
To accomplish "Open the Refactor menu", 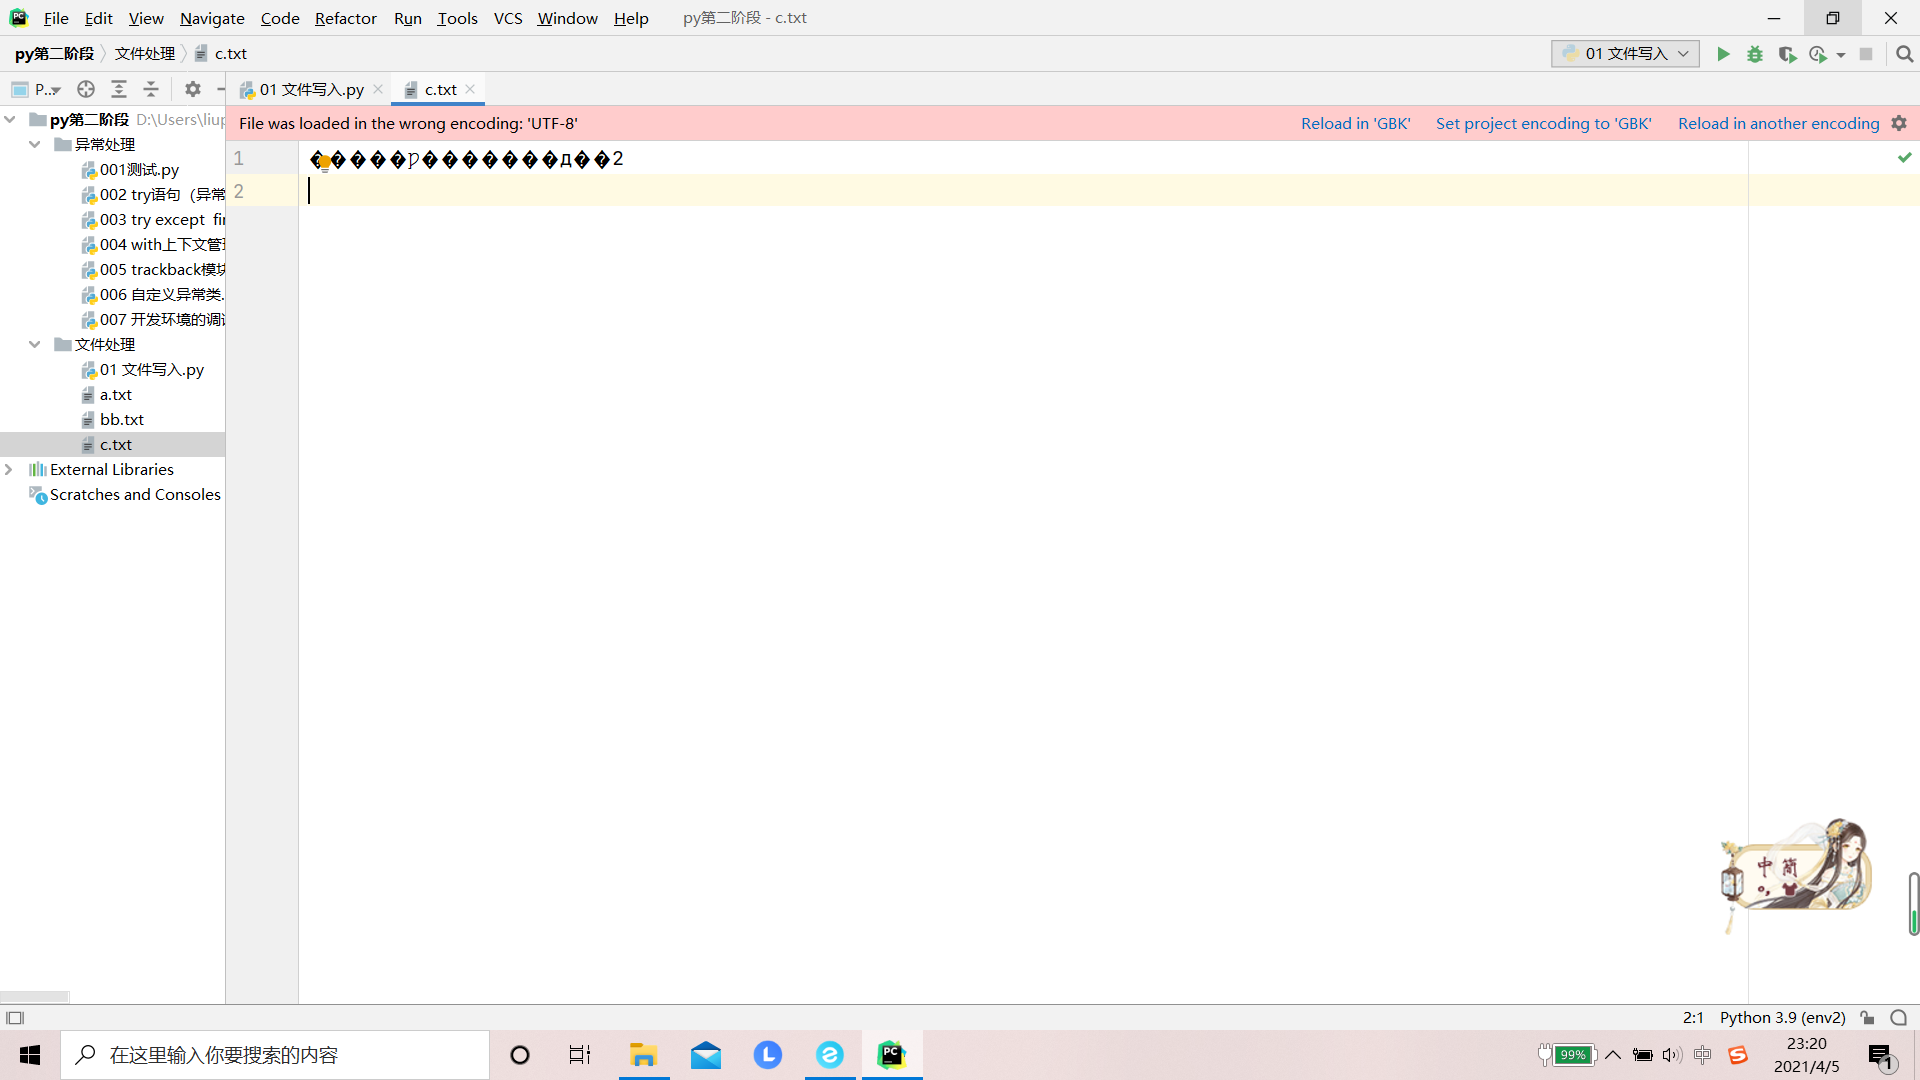I will coord(346,18).
